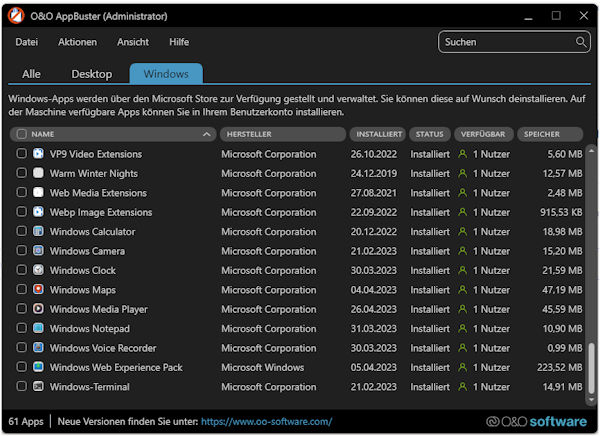Click the Windows Calculator app icon
The image size is (600, 436).
(x=38, y=231)
